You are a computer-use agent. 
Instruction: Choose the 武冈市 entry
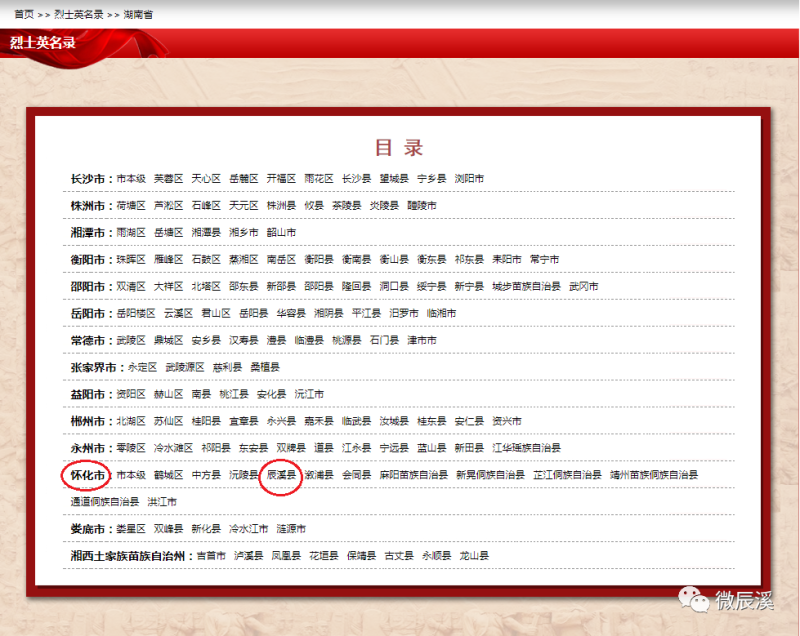coord(584,287)
